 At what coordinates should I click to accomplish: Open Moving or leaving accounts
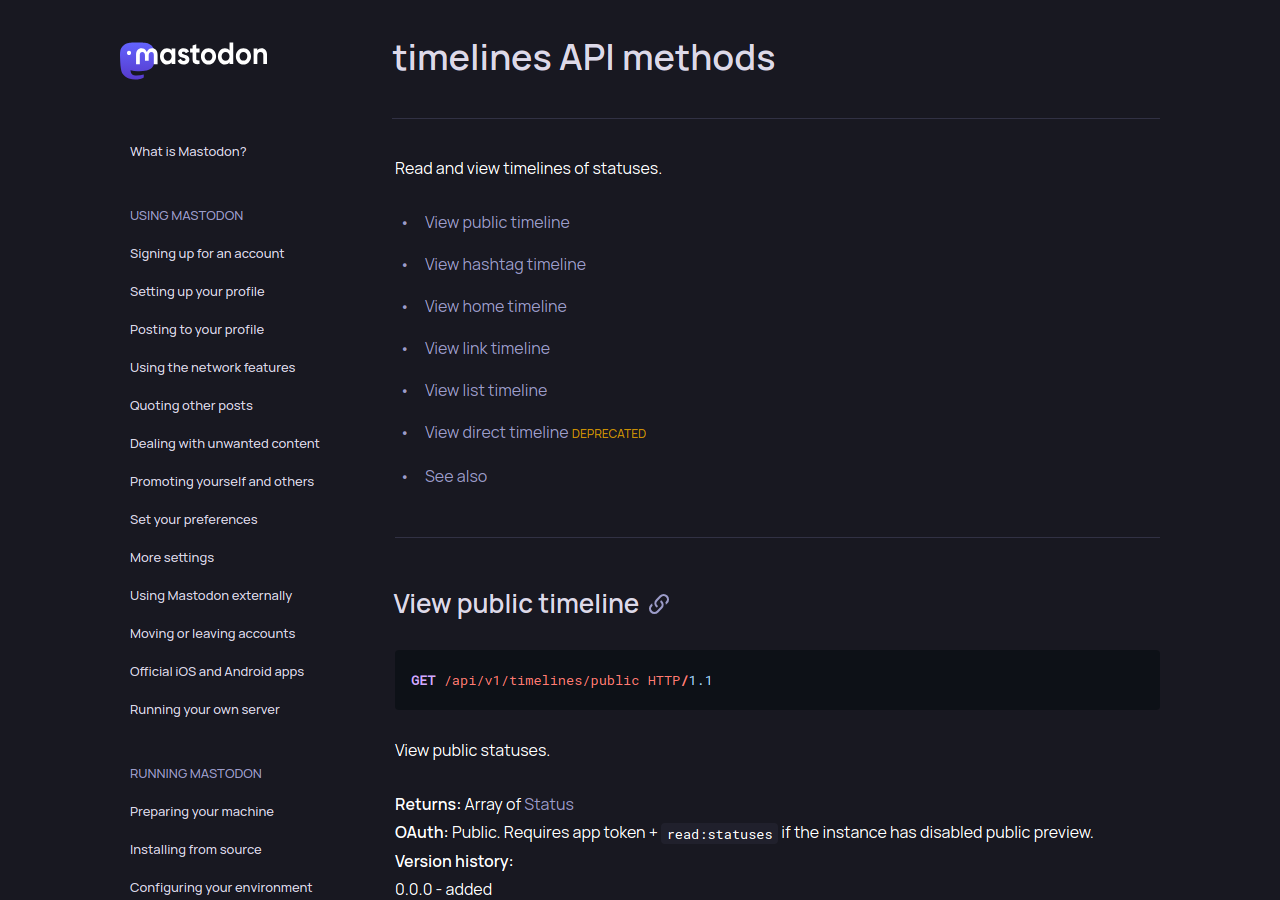213,634
